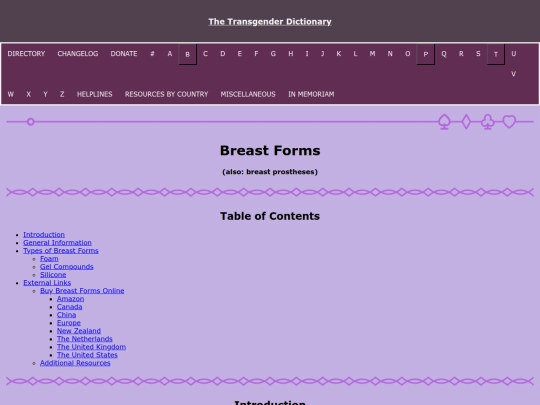Select the highlighted letter T
The width and height of the screenshot is (540, 405).
496,54
